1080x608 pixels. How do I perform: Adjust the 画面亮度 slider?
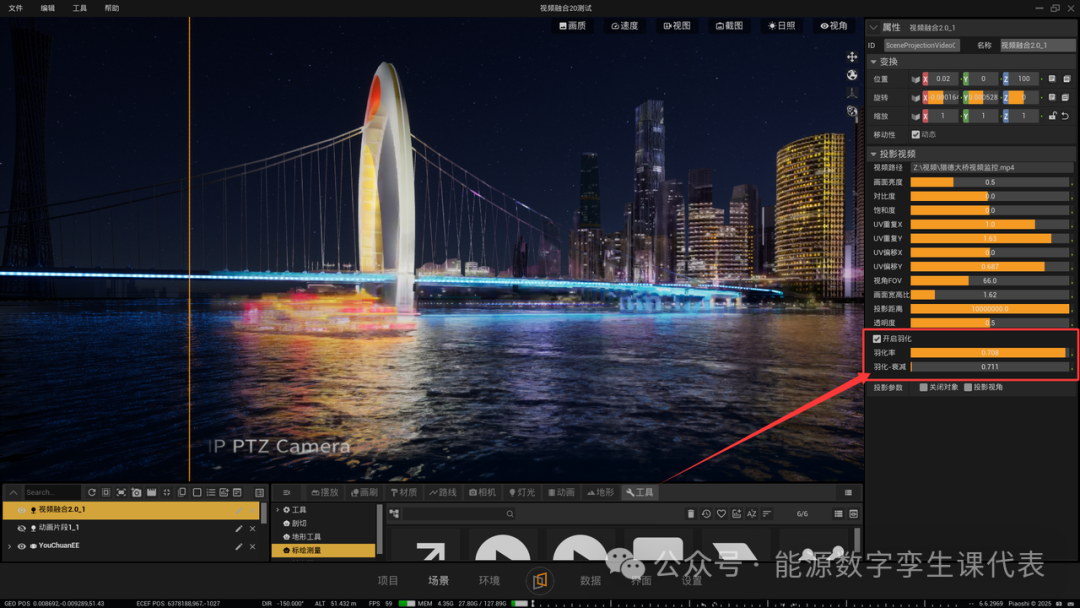coord(990,182)
